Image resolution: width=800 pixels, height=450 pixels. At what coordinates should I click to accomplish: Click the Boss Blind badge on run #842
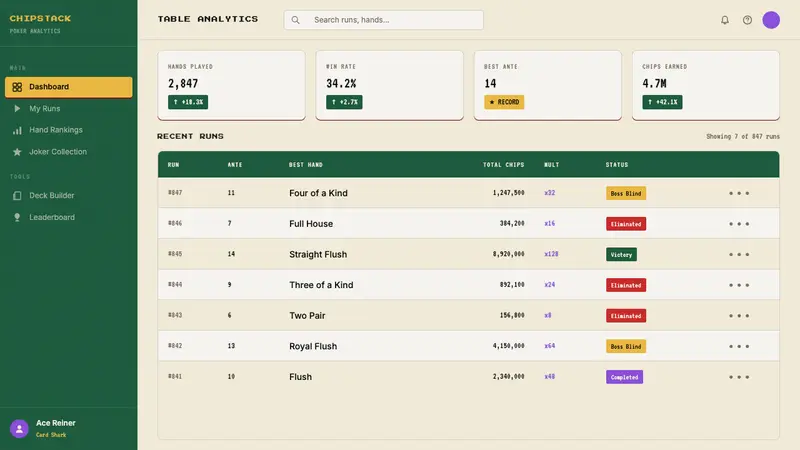coord(626,346)
